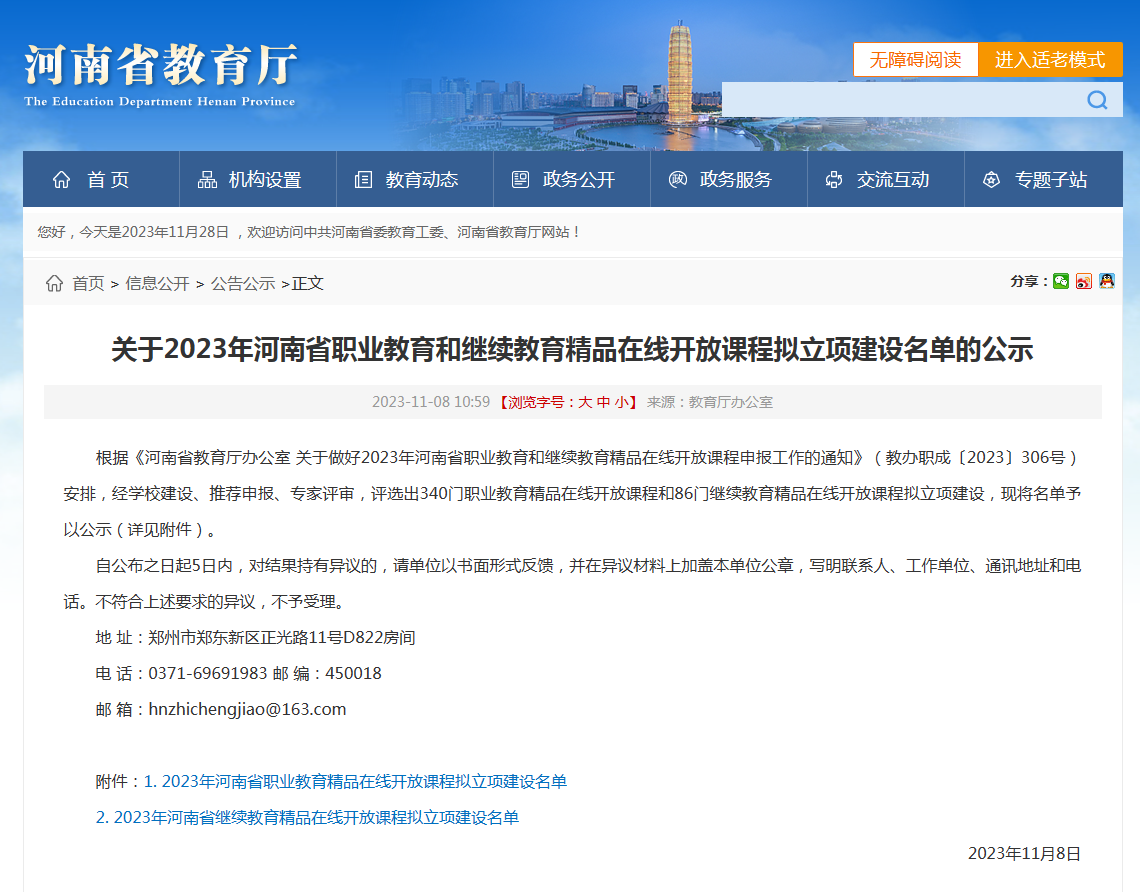
Task: Share article via QQ penguin icon
Action: click(x=1107, y=282)
